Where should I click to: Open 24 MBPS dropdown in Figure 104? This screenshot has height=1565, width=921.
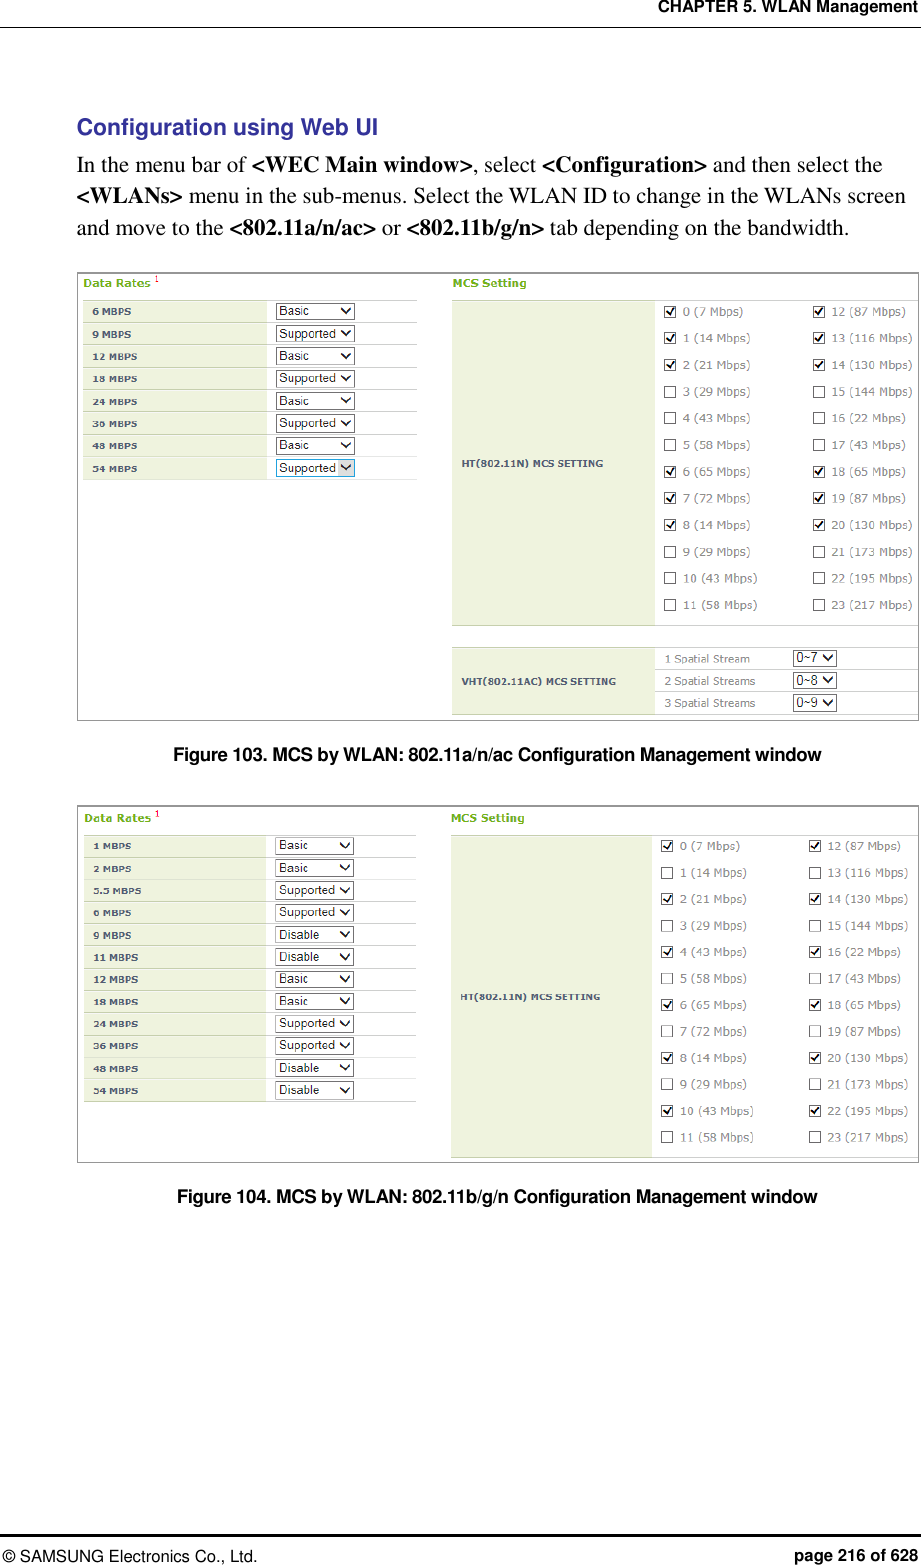coord(314,1023)
